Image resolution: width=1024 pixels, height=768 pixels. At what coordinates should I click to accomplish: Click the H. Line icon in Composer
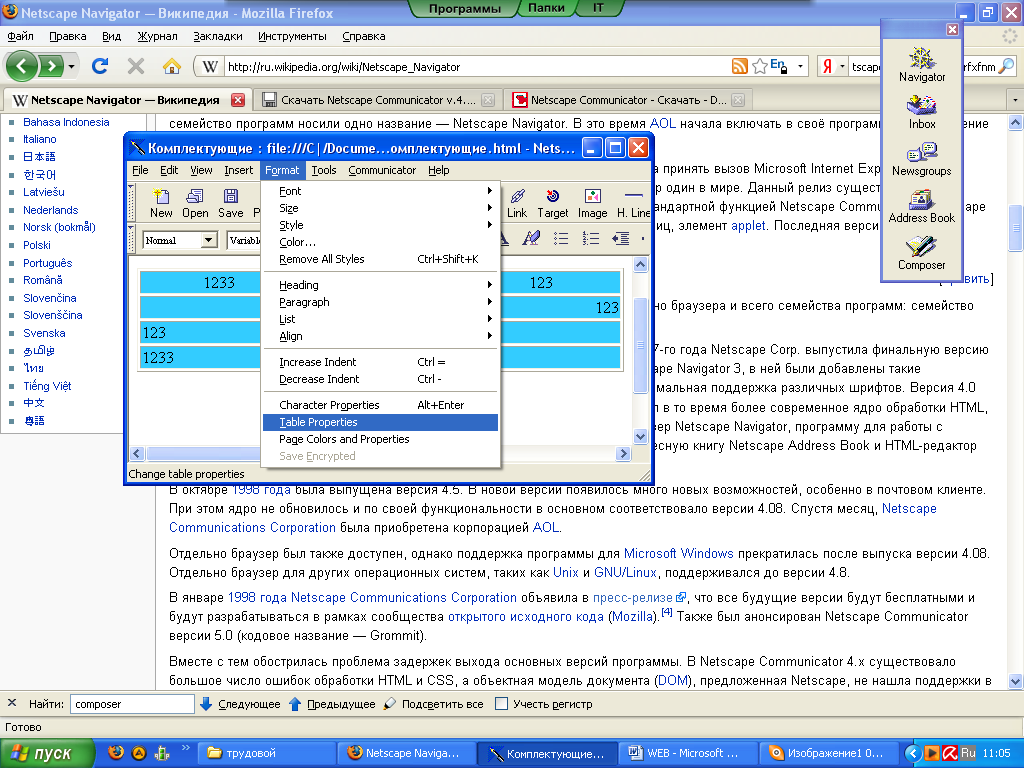coord(633,203)
